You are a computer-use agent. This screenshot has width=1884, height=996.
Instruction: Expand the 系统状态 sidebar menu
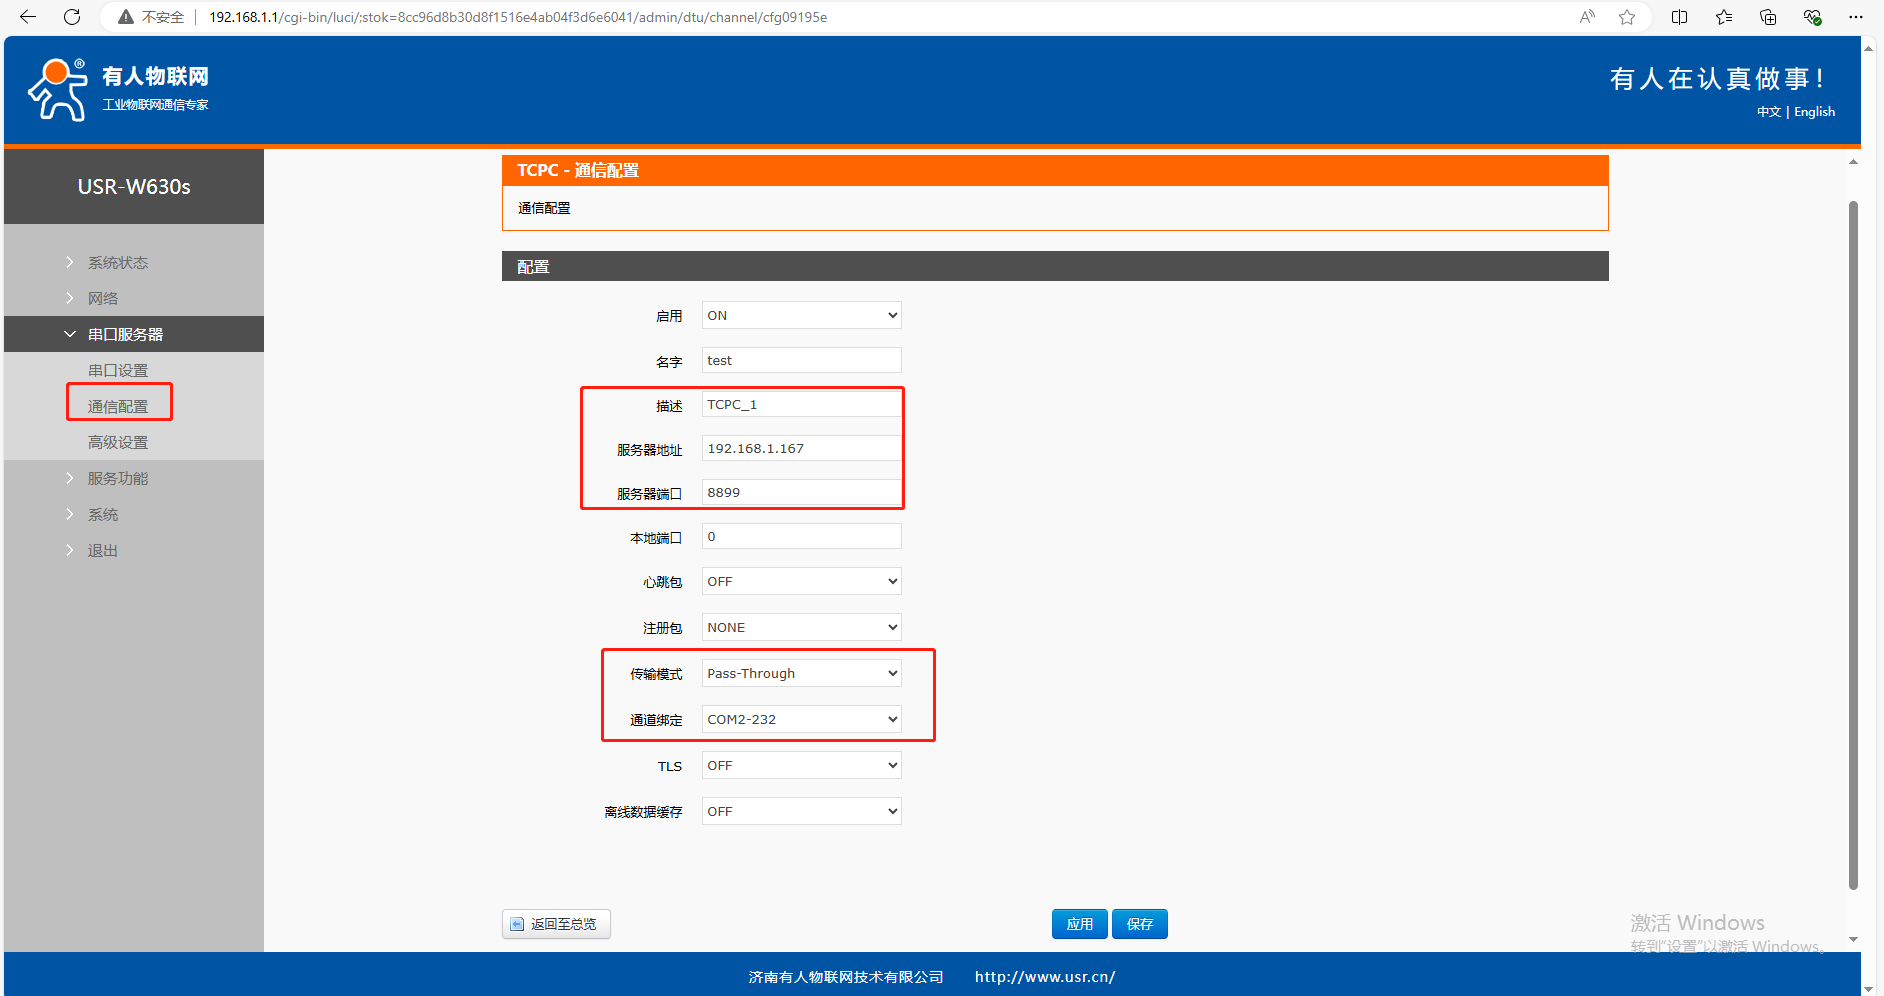pos(117,262)
